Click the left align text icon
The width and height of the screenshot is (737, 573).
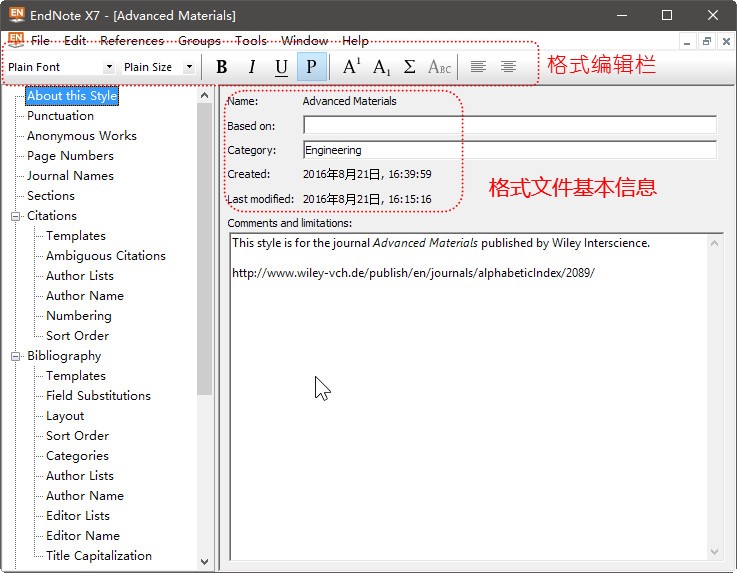tap(479, 67)
